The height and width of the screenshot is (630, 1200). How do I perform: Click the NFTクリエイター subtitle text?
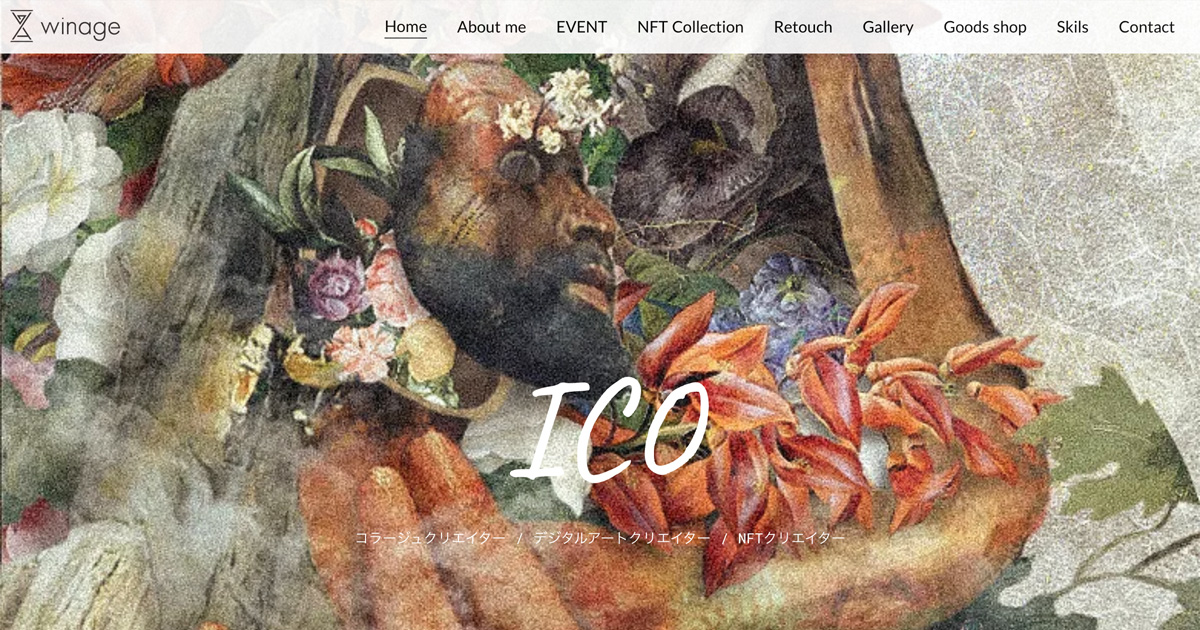coord(791,538)
